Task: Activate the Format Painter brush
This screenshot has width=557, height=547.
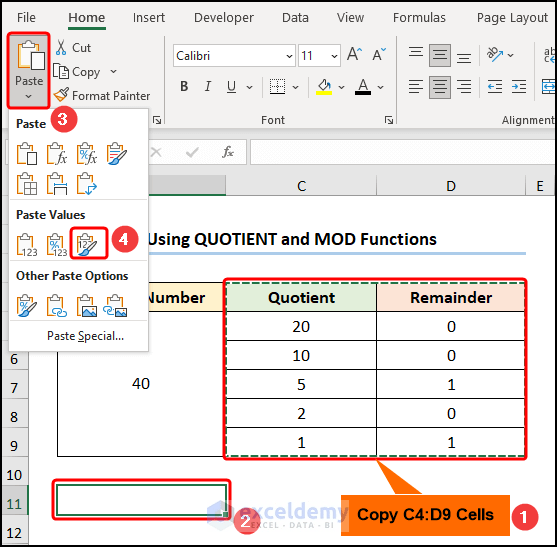Action: [102, 96]
